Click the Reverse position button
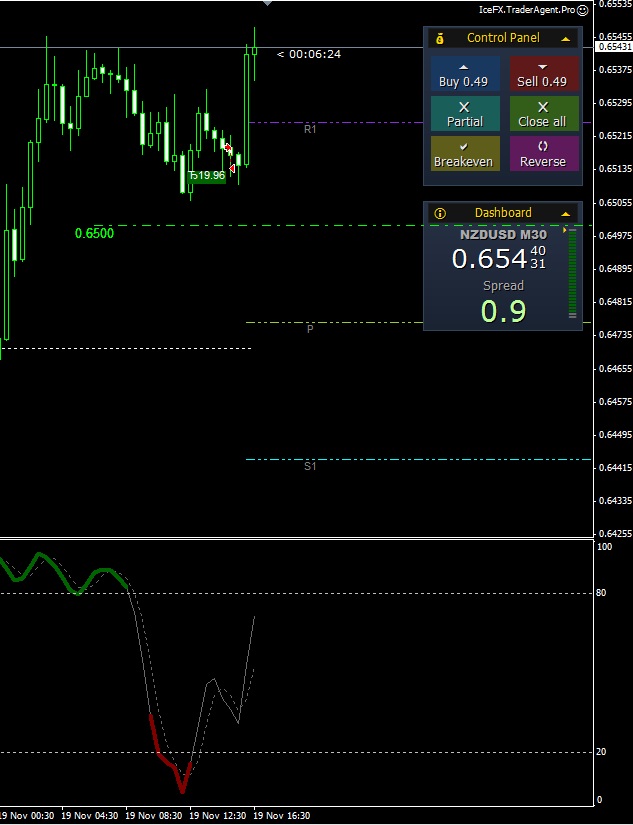The width and height of the screenshot is (633, 825). click(x=544, y=153)
